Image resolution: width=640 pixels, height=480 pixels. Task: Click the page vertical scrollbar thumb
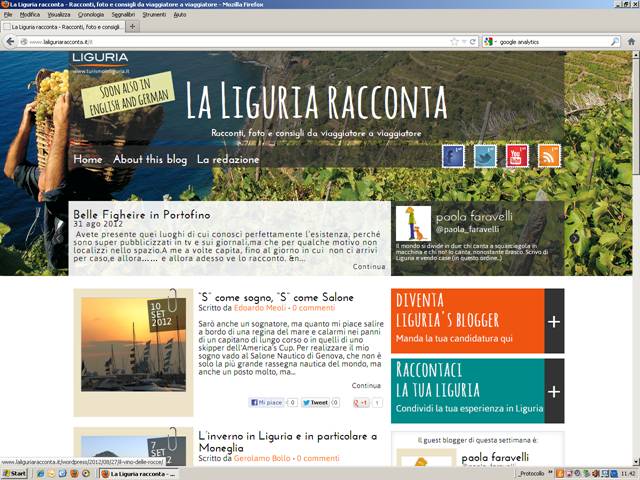pyautogui.click(x=636, y=115)
